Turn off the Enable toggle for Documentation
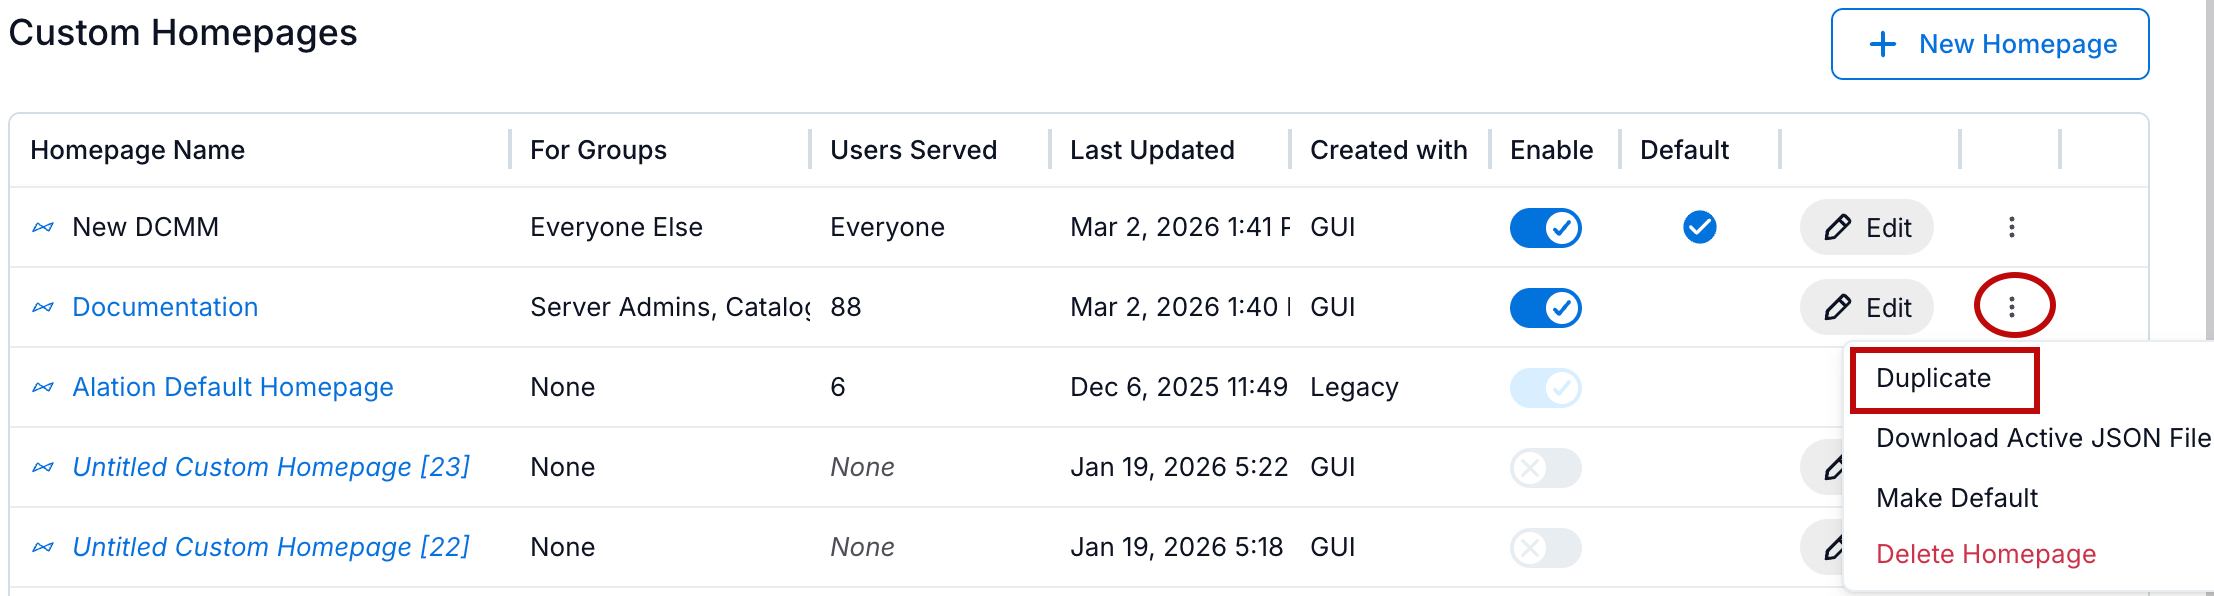Screen dimensions: 2214x596 1546,307
